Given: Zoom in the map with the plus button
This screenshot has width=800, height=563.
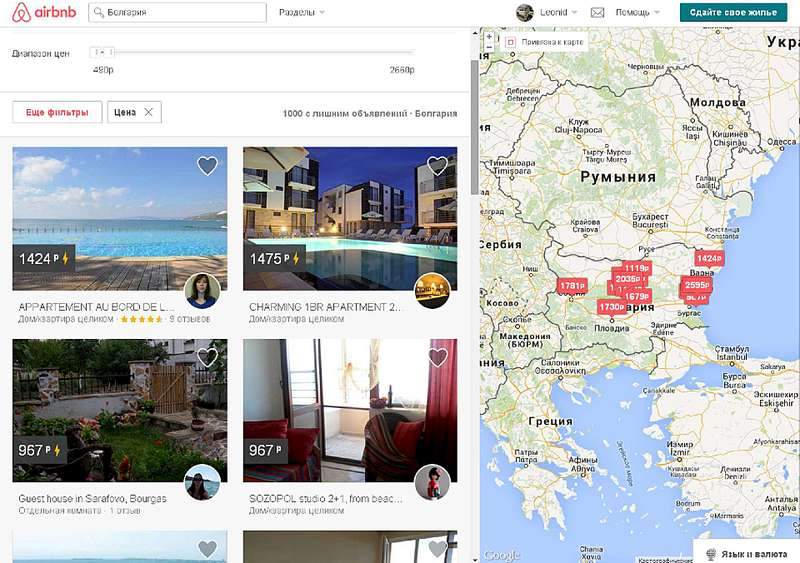Looking at the screenshot, I should [489, 37].
